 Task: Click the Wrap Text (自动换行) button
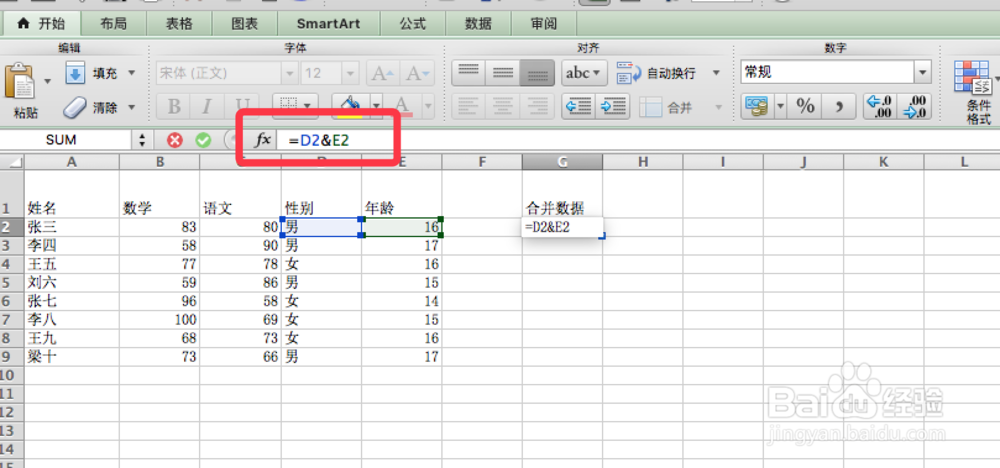pos(656,73)
